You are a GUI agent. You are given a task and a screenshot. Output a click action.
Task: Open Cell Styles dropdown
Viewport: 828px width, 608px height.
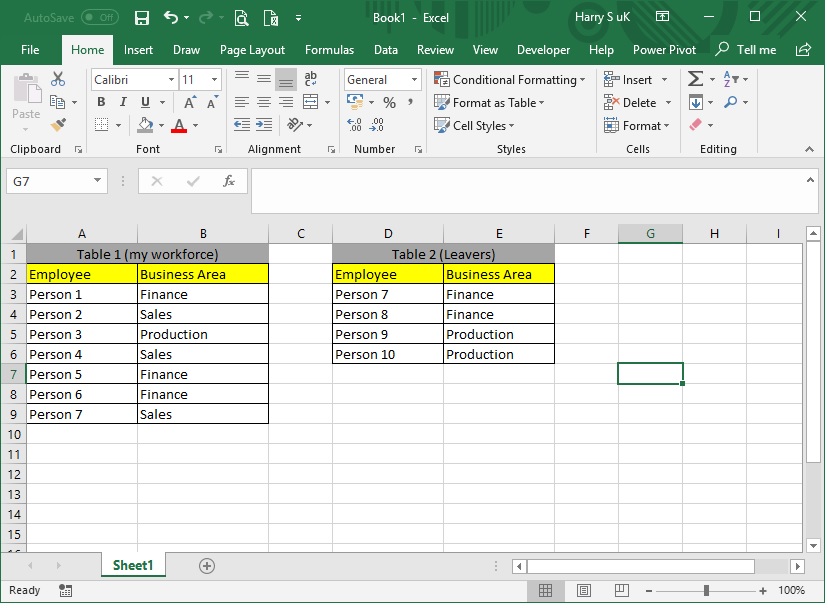(474, 126)
